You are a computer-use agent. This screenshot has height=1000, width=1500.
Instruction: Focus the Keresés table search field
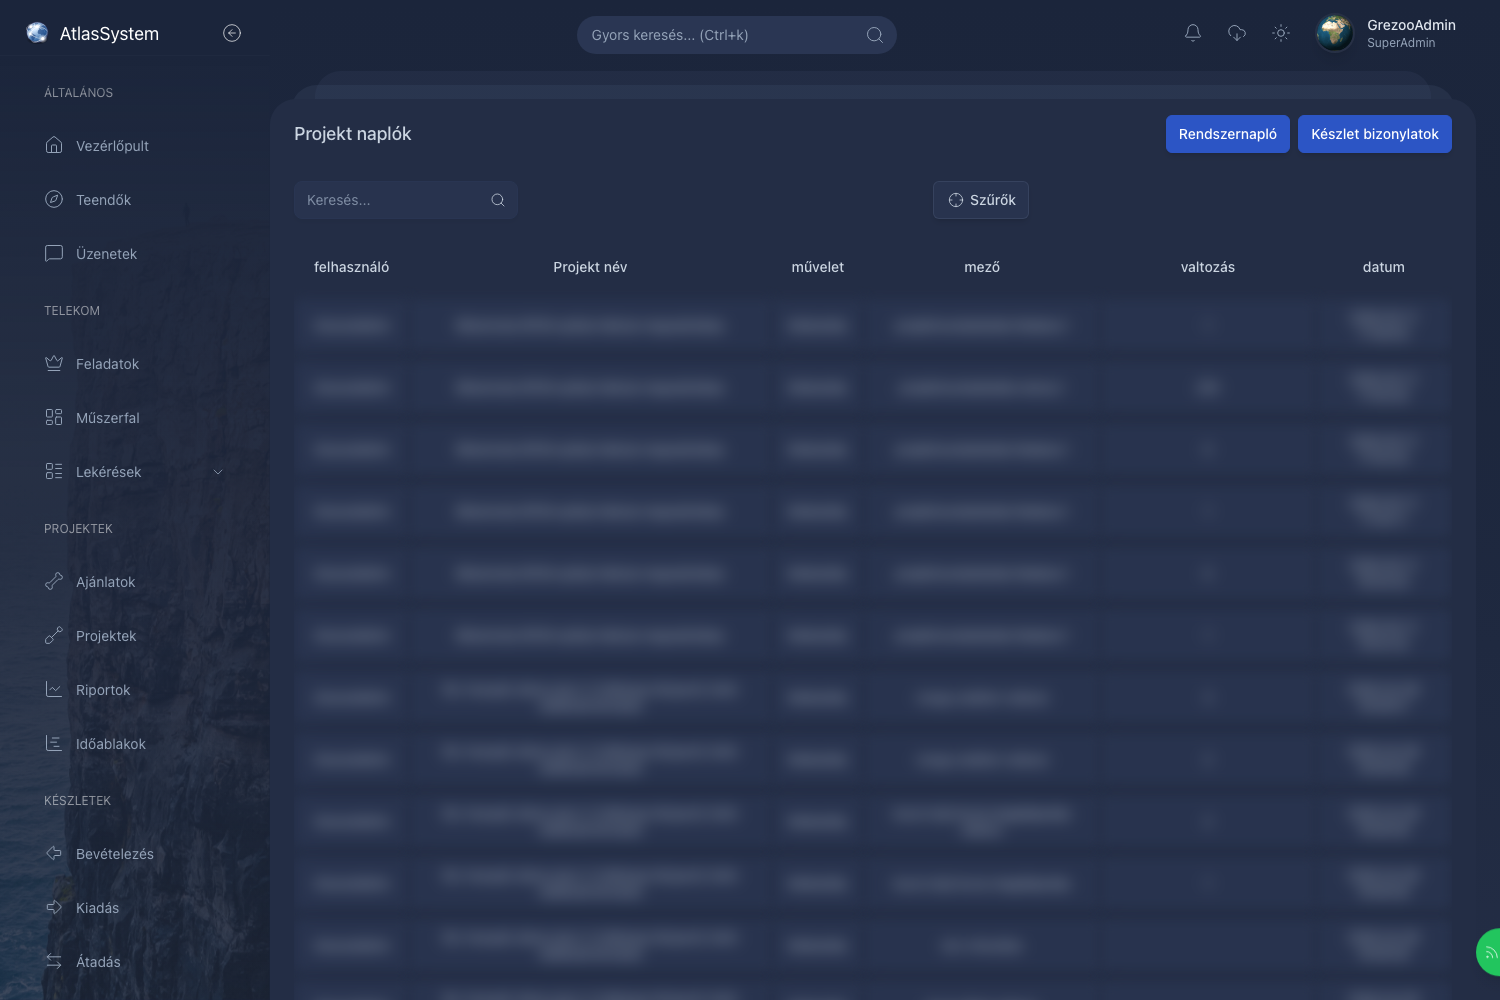point(406,200)
